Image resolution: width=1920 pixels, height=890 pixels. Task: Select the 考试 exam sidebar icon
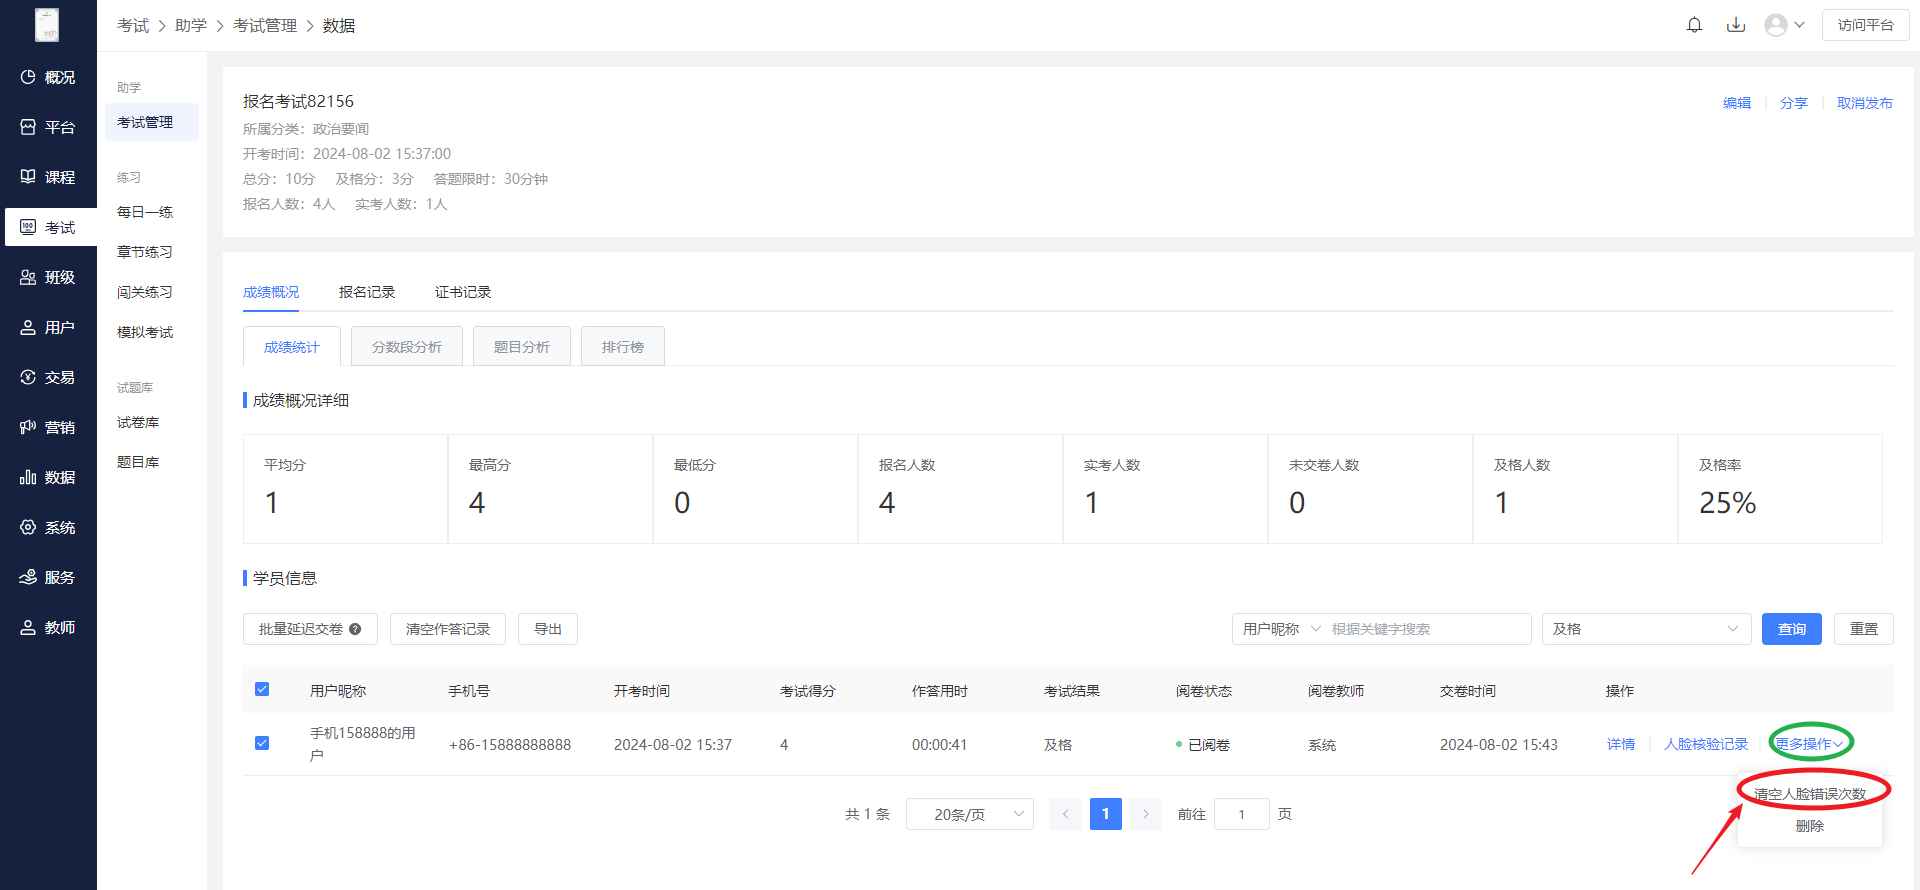pyautogui.click(x=28, y=227)
